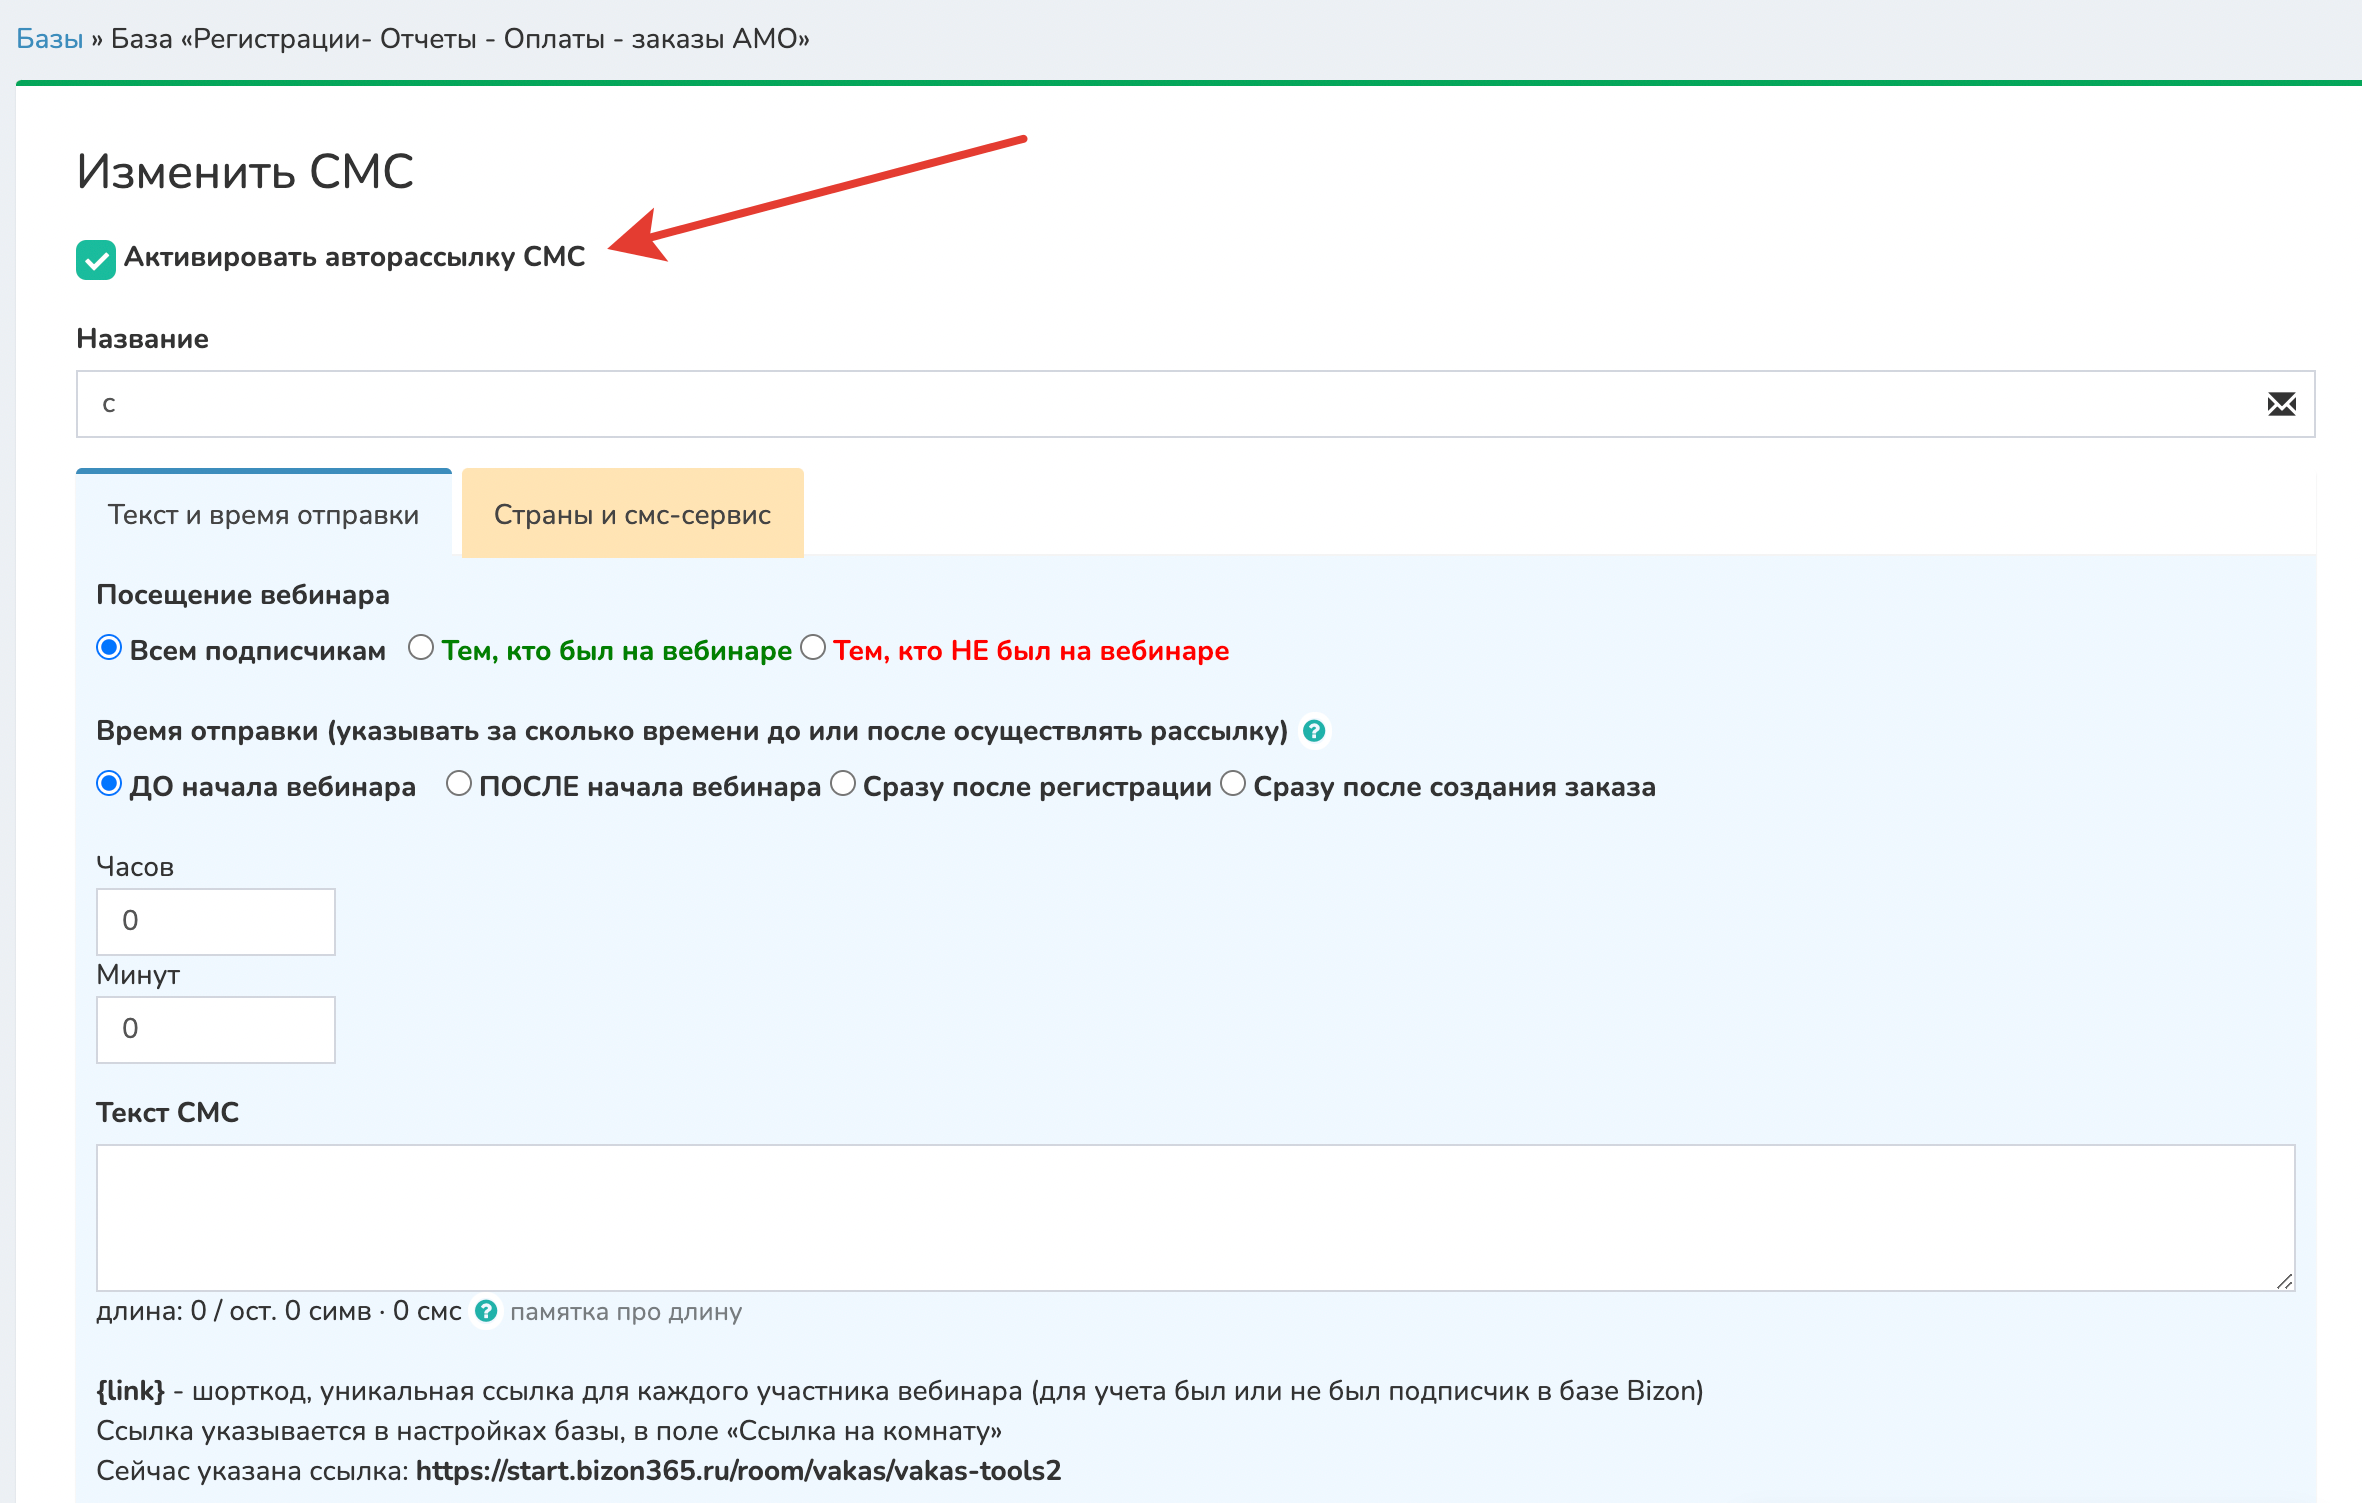Choose ПОСЛЕ начала вебинара option
Screen dimensions: 2362x1503
click(458, 784)
